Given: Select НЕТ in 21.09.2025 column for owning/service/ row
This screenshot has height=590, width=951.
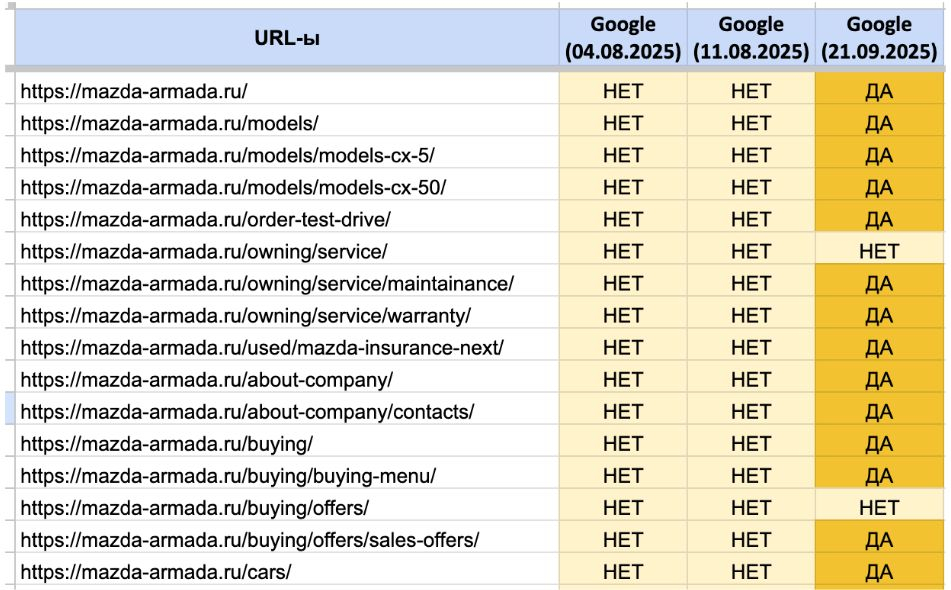Looking at the screenshot, I should click(x=878, y=251).
